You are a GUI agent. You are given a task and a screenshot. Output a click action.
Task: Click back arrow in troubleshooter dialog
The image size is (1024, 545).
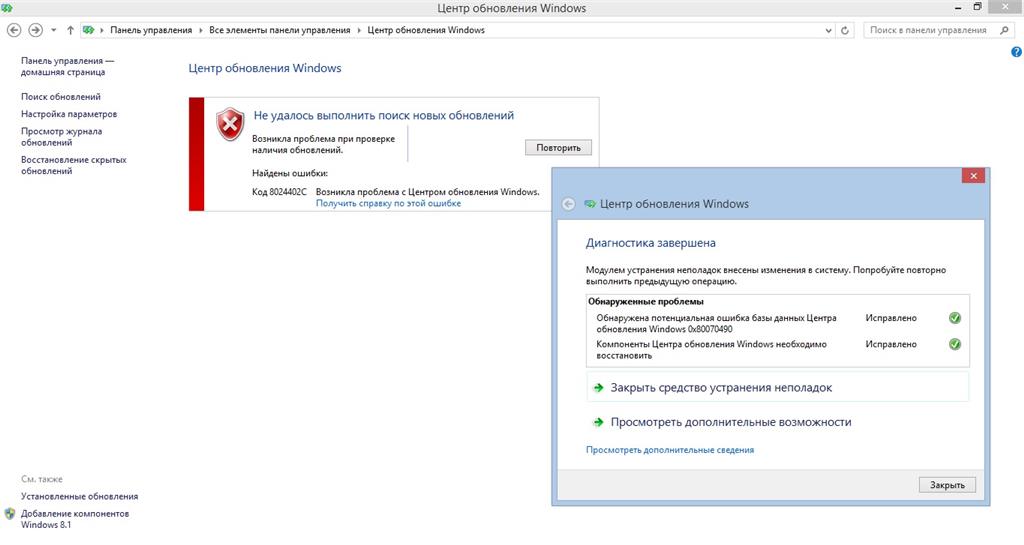[569, 204]
